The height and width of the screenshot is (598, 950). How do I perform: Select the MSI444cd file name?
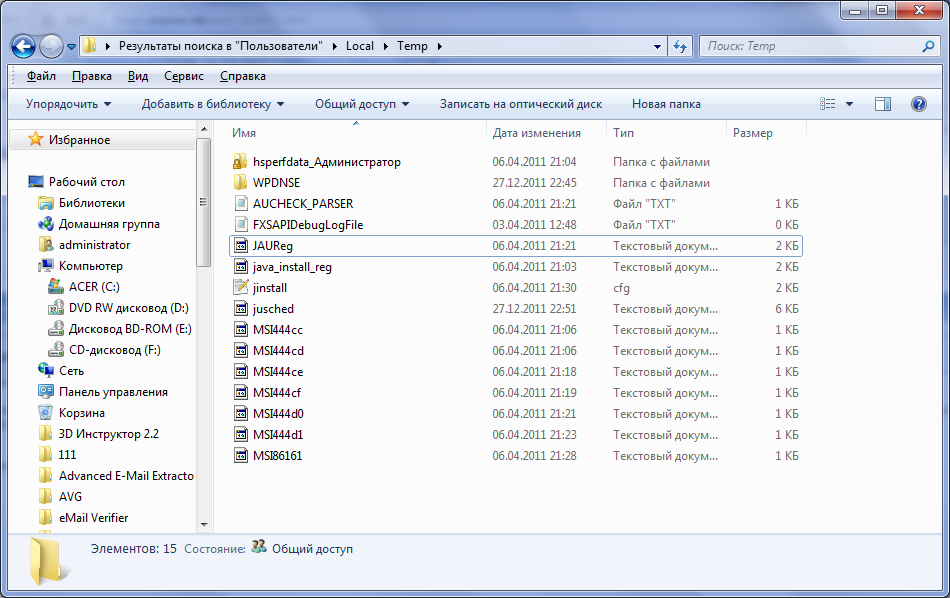(278, 351)
